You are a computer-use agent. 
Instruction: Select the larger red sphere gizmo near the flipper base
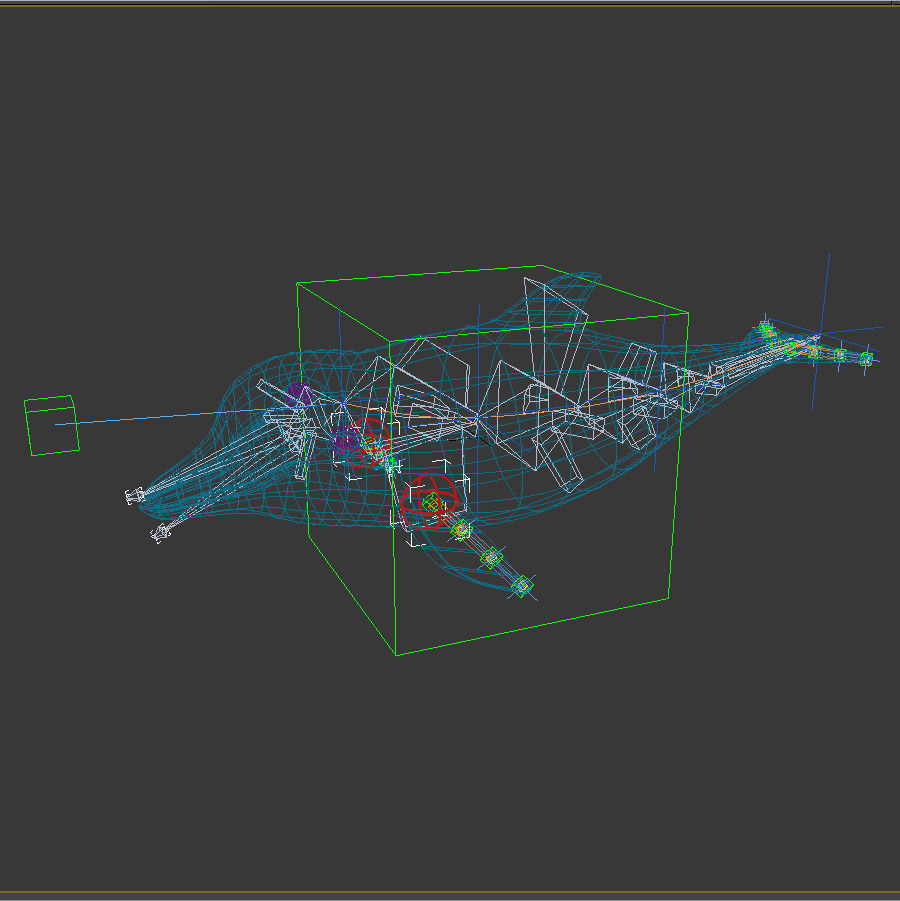pos(430,500)
